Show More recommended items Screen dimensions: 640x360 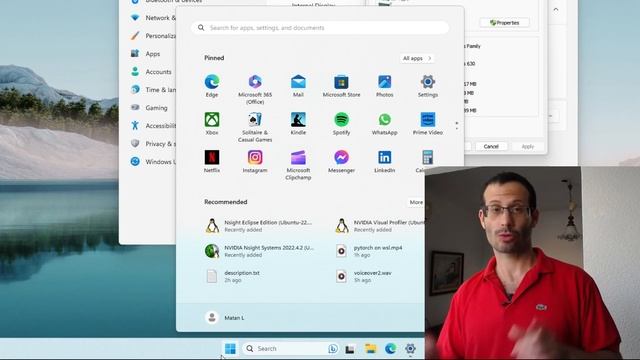[416, 202]
